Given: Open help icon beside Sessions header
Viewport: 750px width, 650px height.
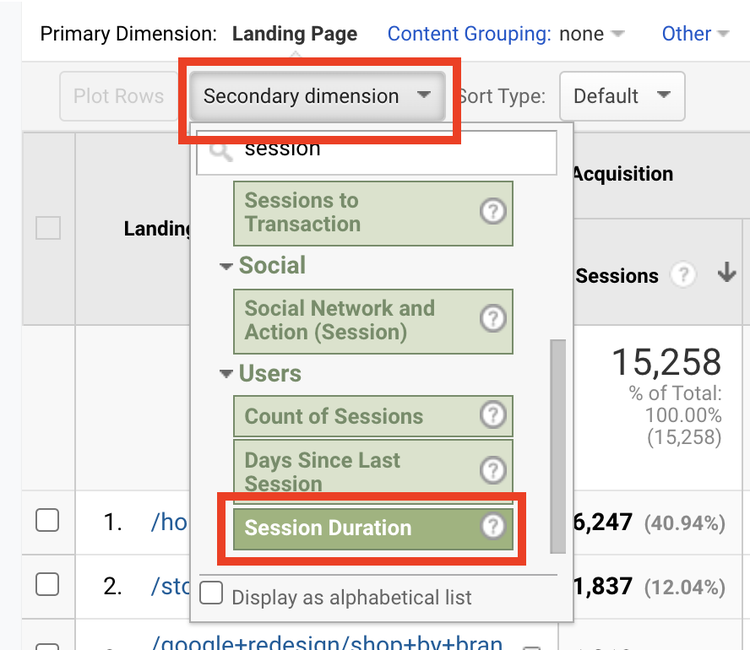Looking at the screenshot, I should pyautogui.click(x=684, y=275).
